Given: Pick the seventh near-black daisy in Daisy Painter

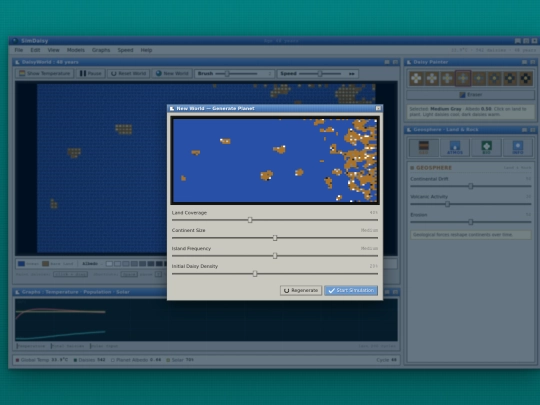Looking at the screenshot, I should coord(510,79).
